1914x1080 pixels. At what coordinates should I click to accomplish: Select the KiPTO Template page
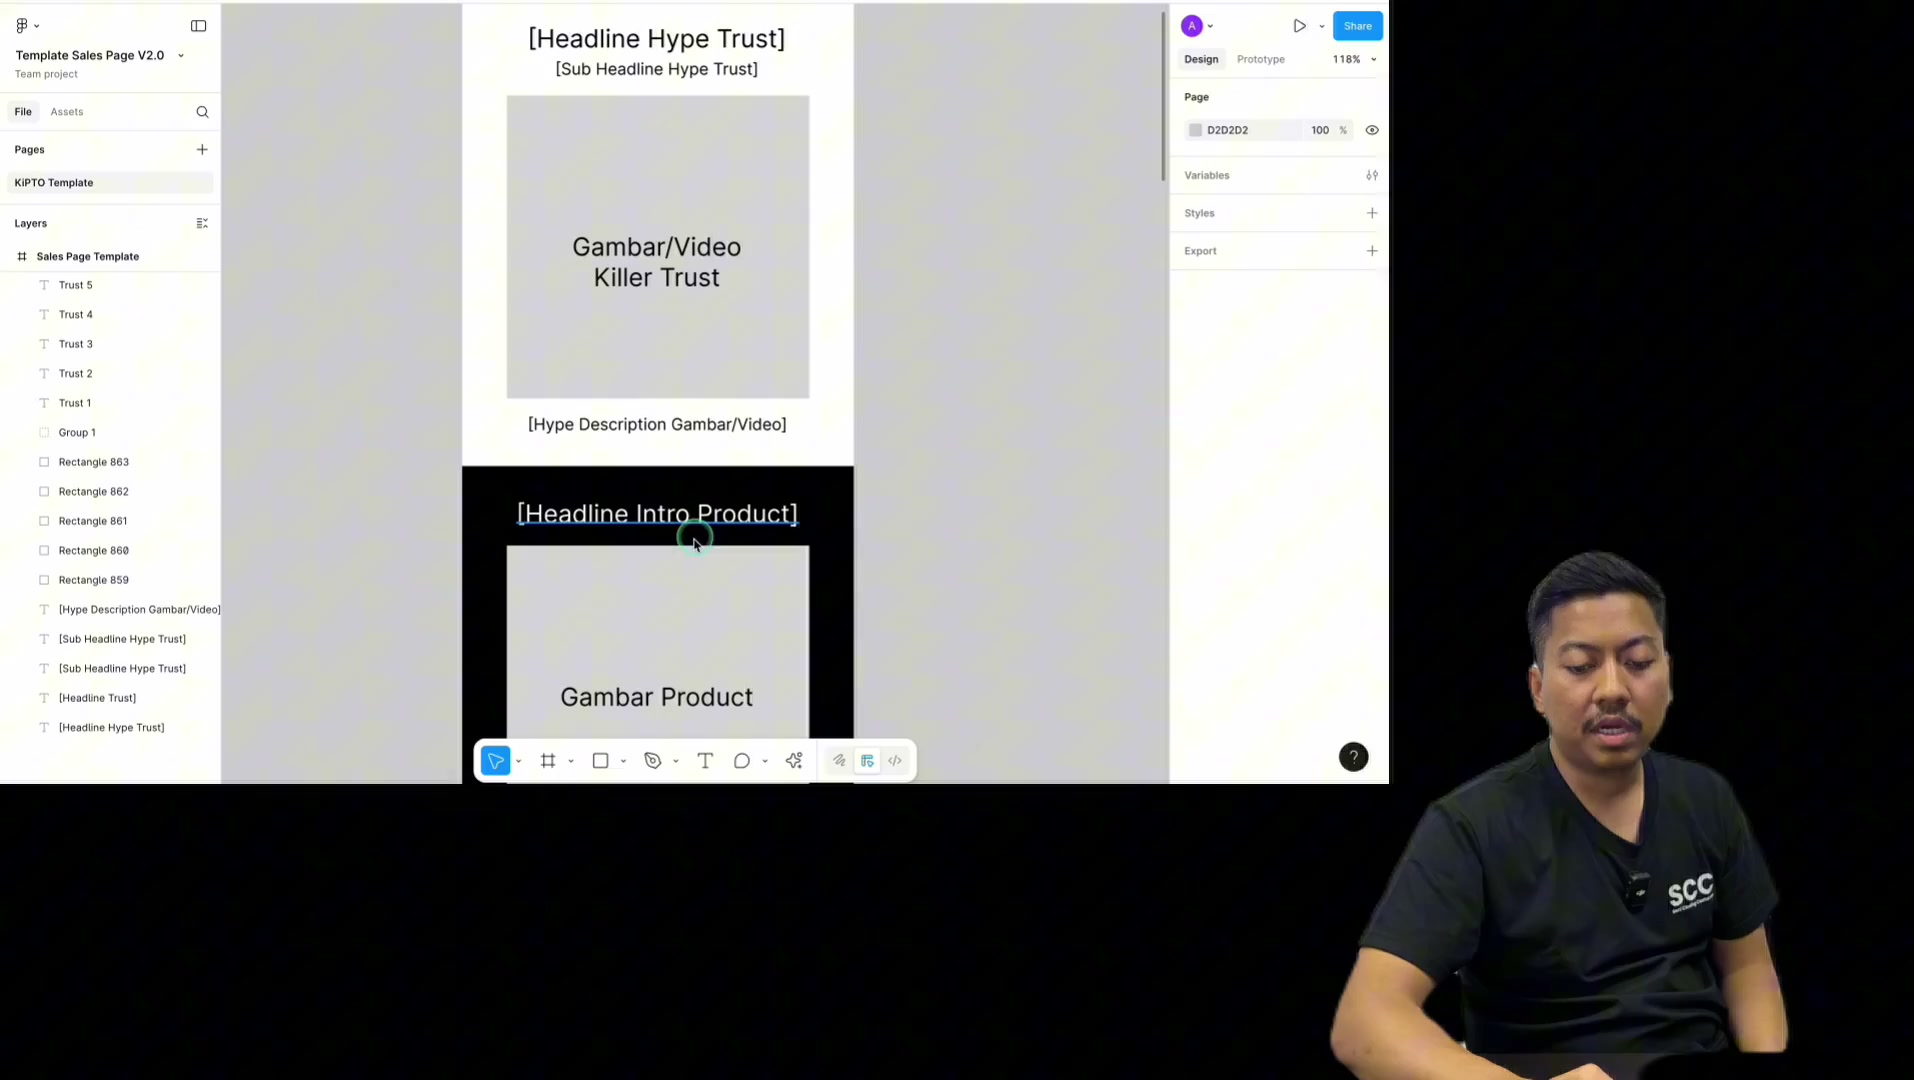point(110,183)
